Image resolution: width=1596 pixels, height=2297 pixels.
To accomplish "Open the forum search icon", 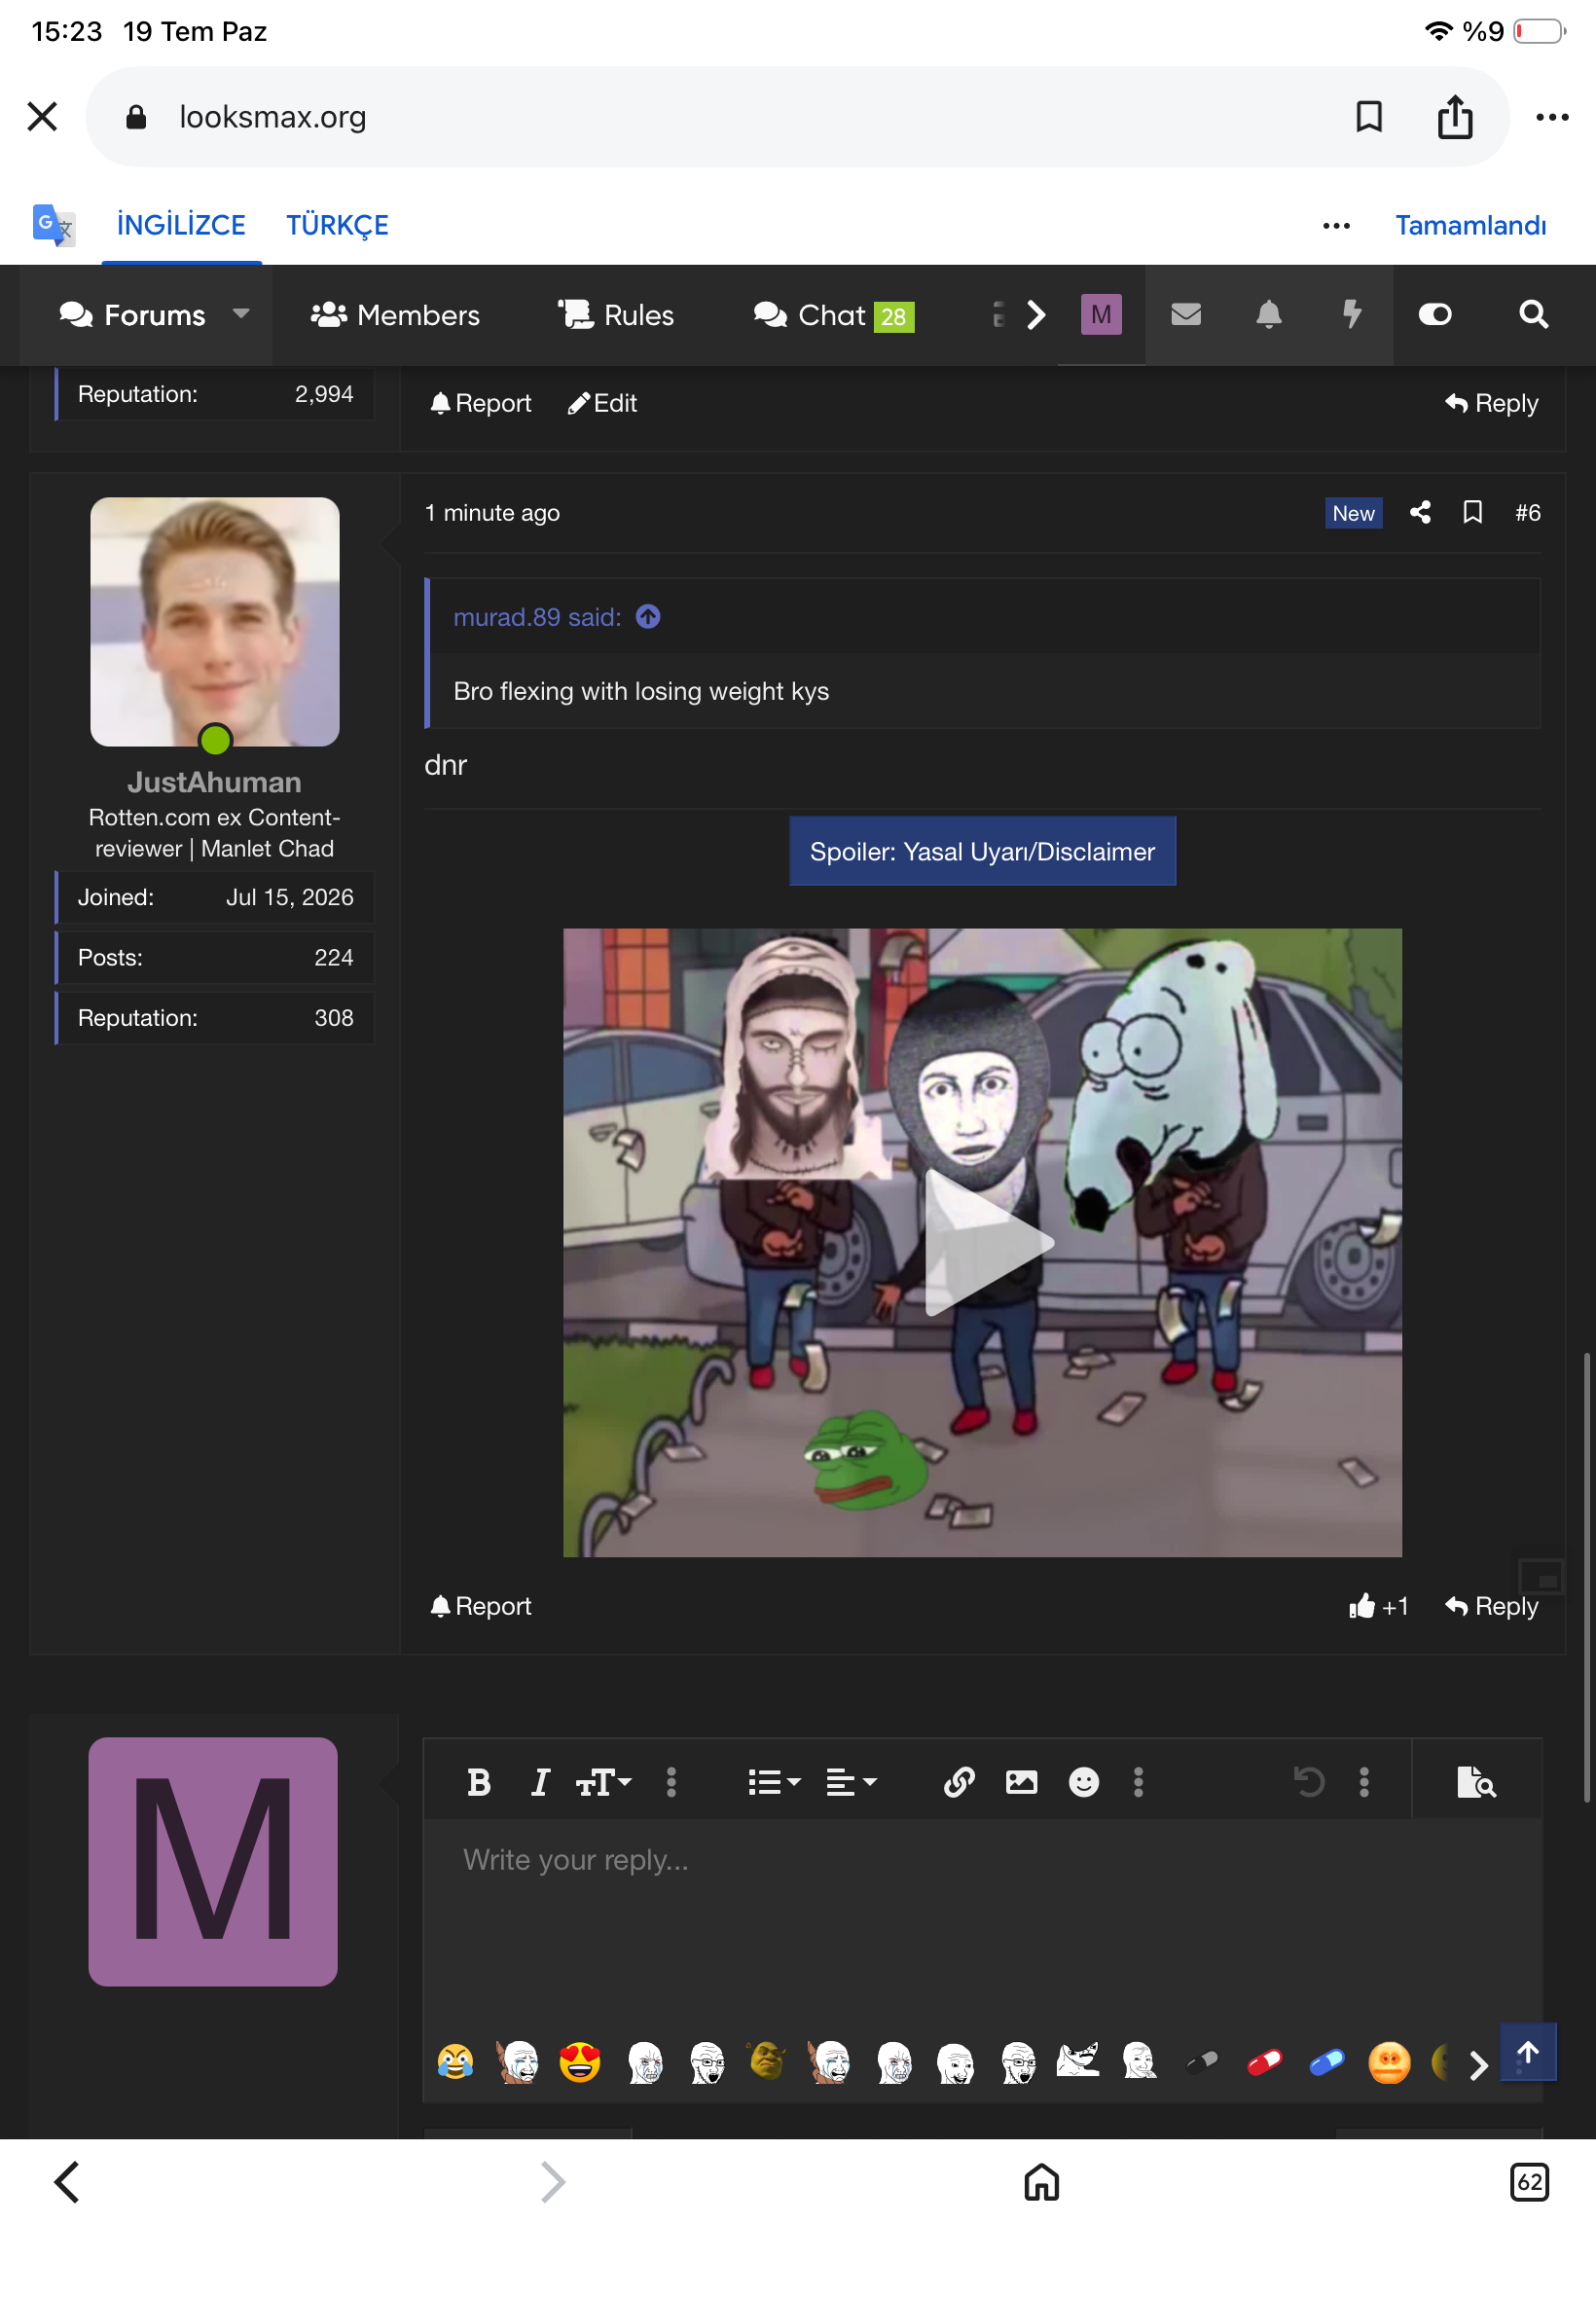I will click(x=1533, y=315).
